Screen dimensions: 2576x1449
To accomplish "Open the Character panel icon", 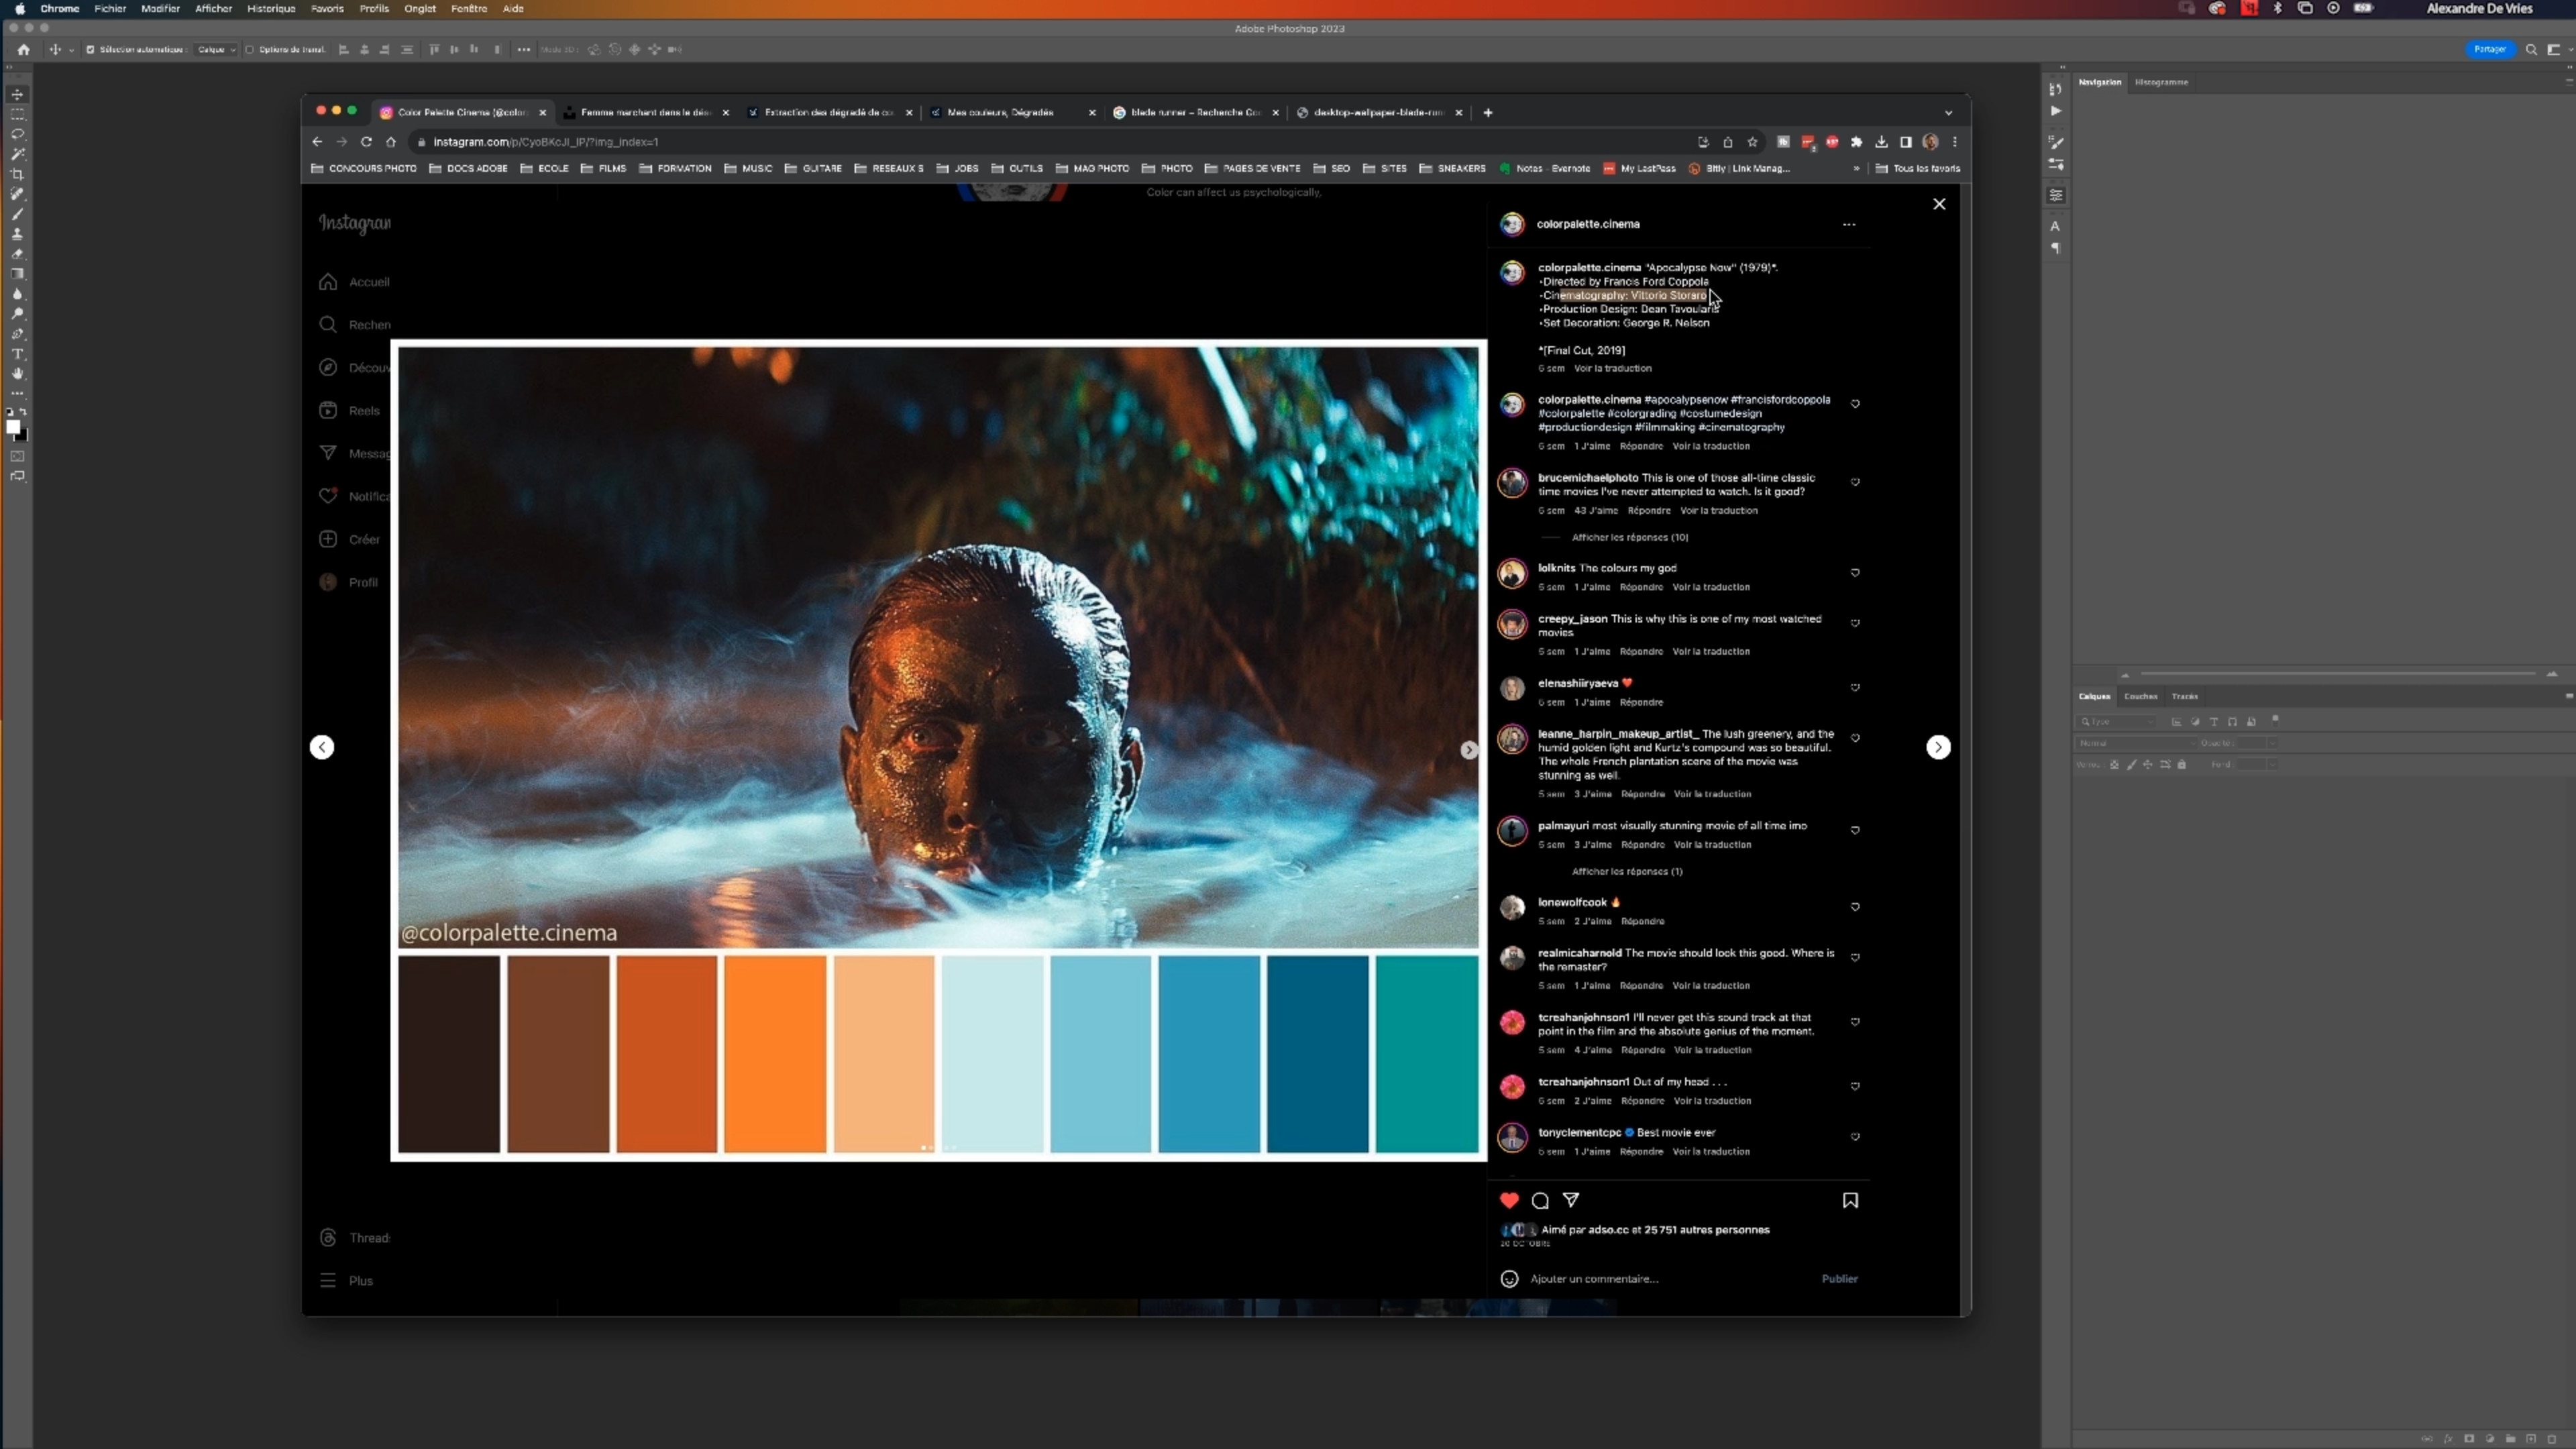I will [2055, 226].
